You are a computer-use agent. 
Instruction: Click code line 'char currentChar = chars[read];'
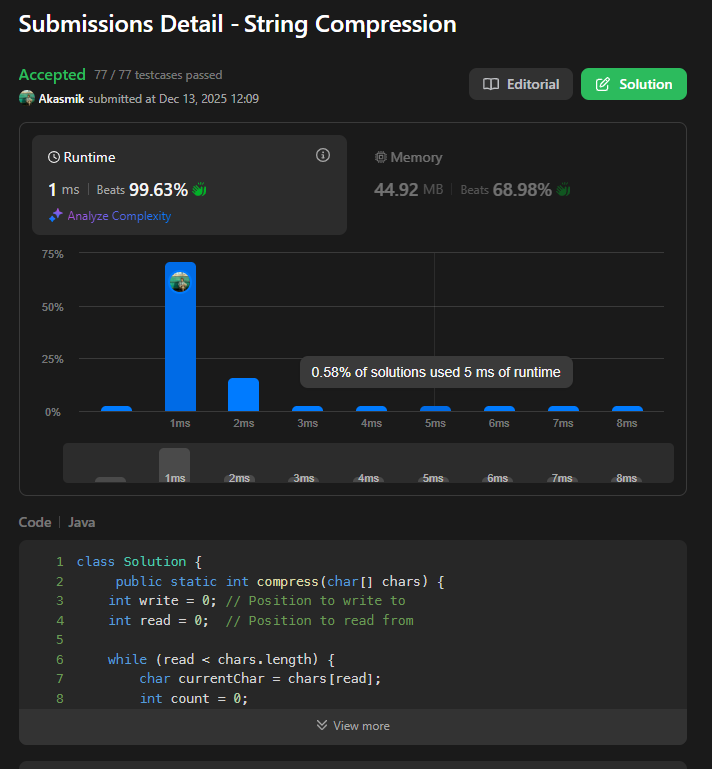[260, 679]
